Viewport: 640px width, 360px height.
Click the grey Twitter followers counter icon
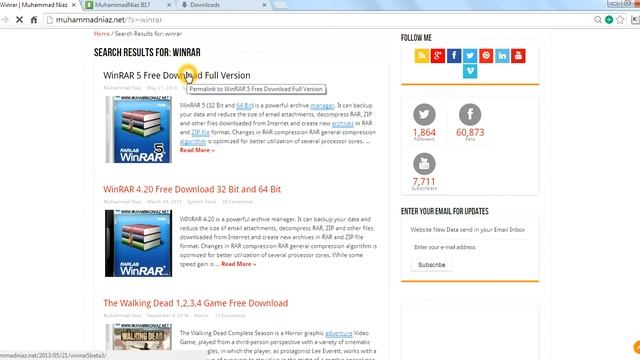click(x=424, y=114)
